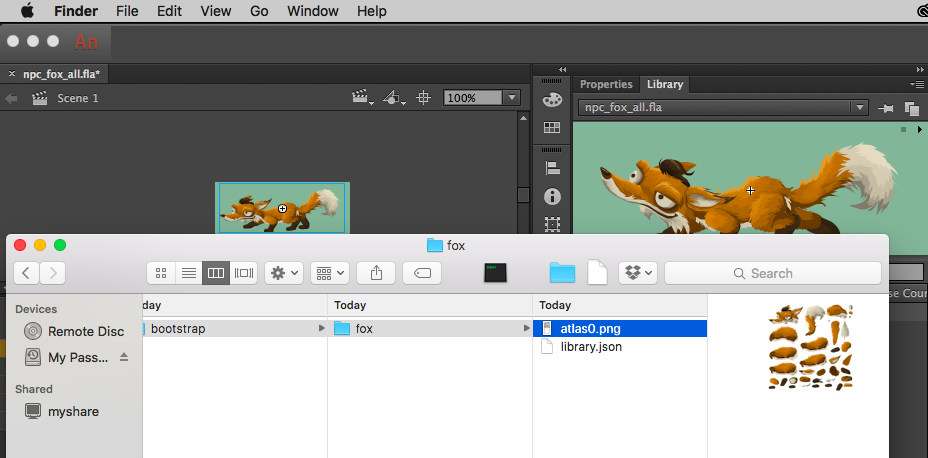Open the Align panel icon
The width and height of the screenshot is (928, 458).
[551, 169]
